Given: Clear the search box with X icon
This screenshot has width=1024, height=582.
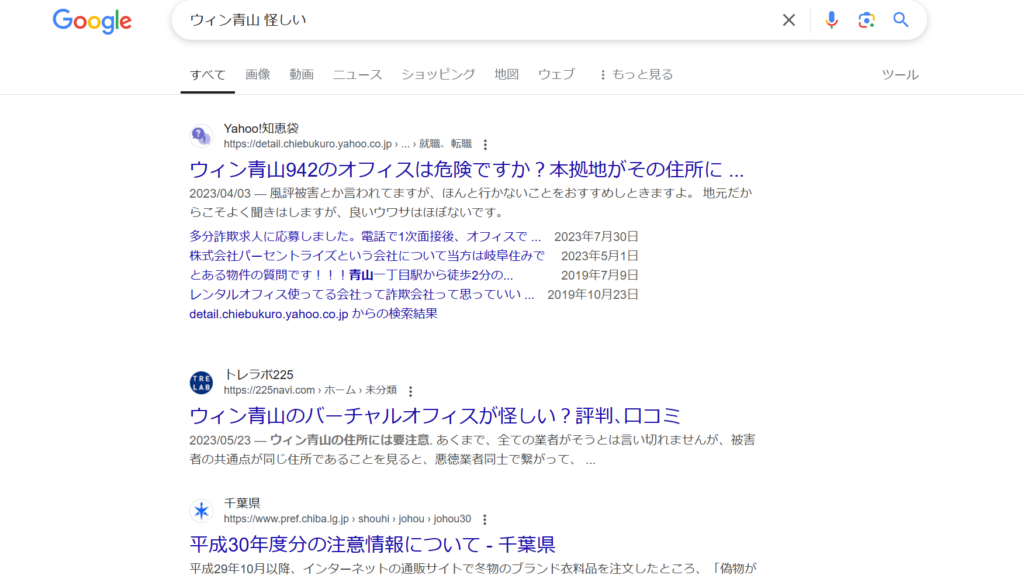Looking at the screenshot, I should (x=789, y=20).
